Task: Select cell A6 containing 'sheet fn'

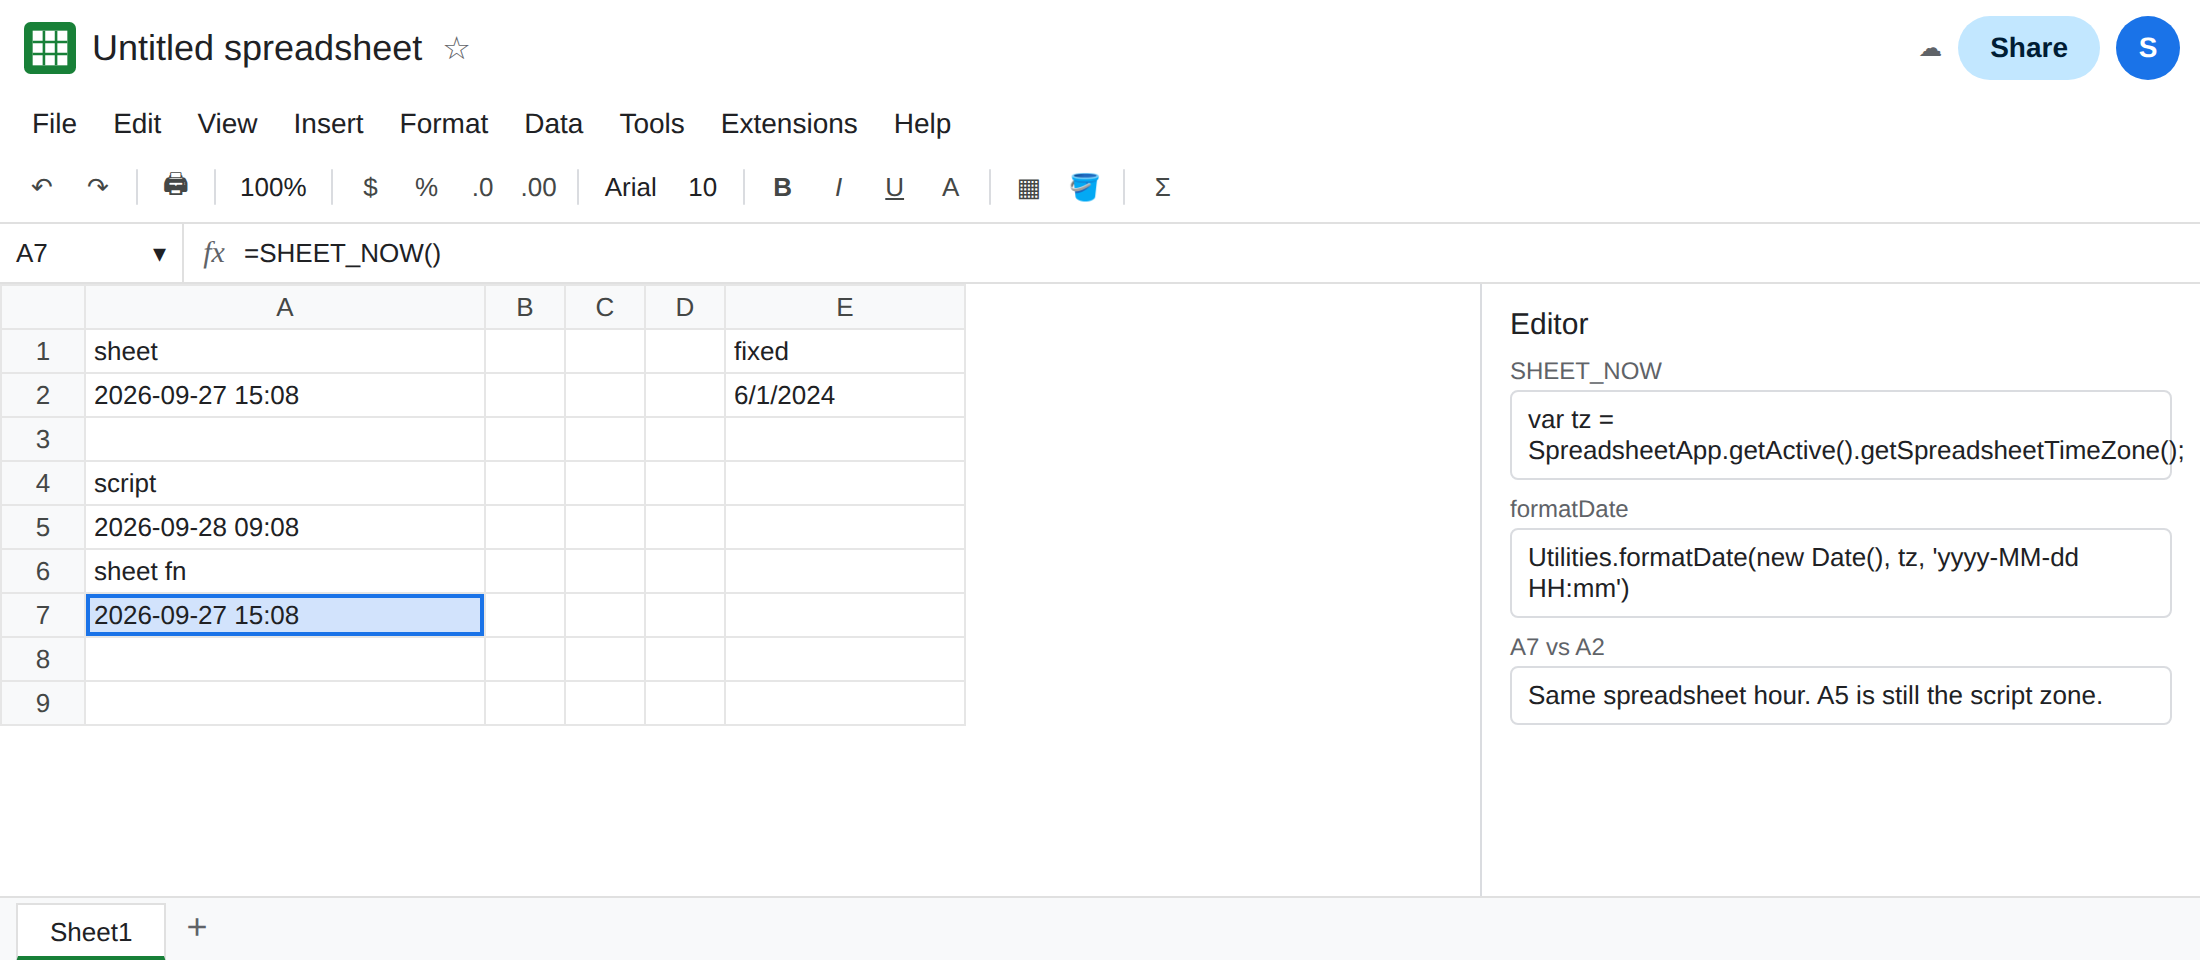Action: pyautogui.click(x=285, y=571)
